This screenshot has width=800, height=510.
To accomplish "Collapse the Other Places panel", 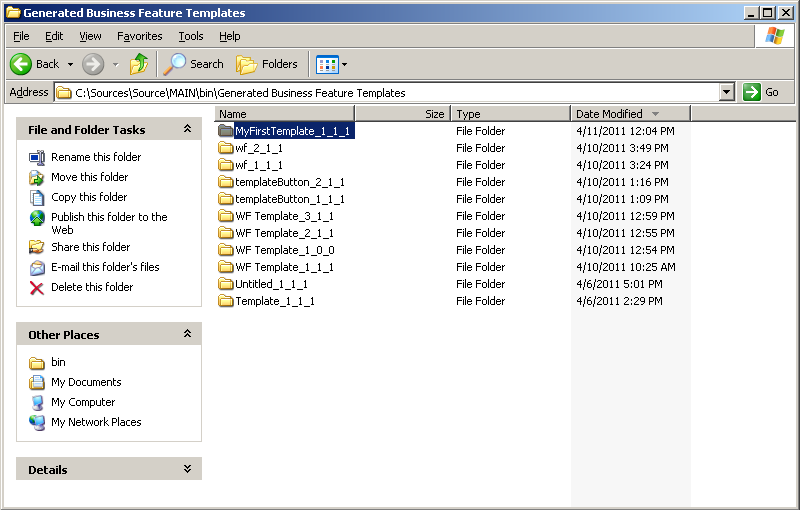I will click(187, 334).
